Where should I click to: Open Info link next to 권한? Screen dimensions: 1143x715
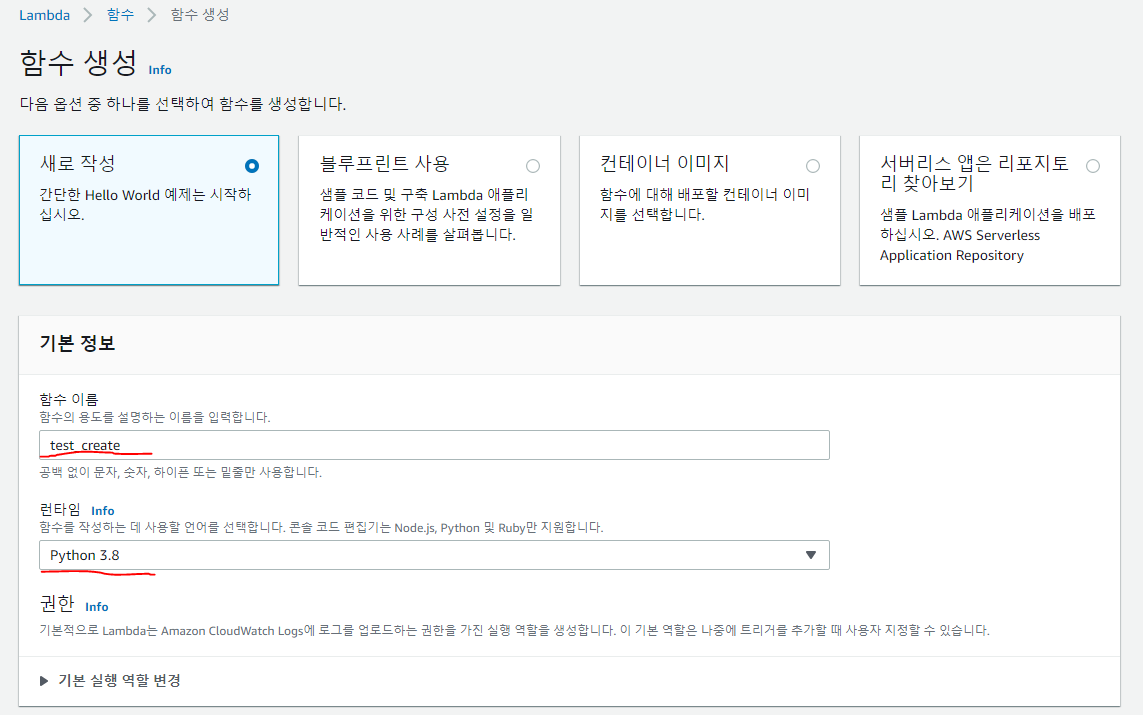[x=96, y=607]
